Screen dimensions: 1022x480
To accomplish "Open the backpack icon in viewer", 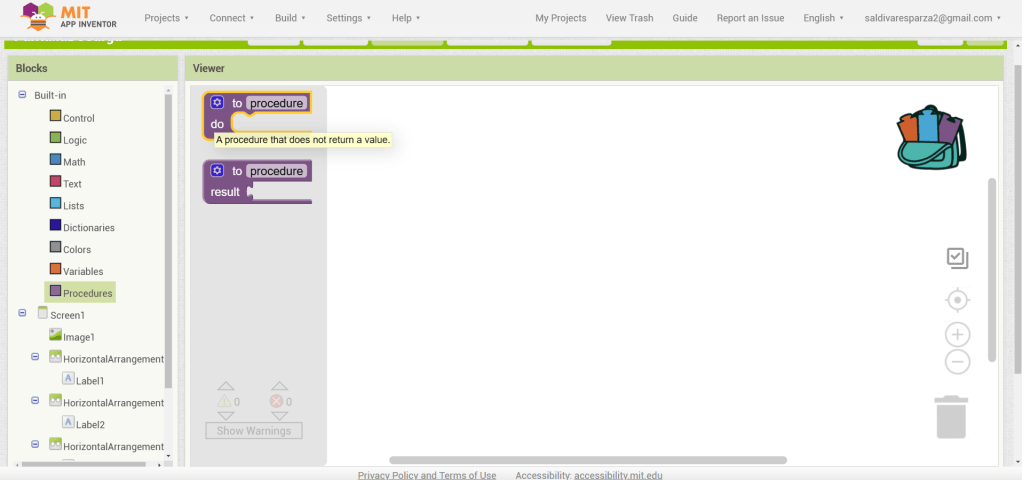I will point(931,137).
